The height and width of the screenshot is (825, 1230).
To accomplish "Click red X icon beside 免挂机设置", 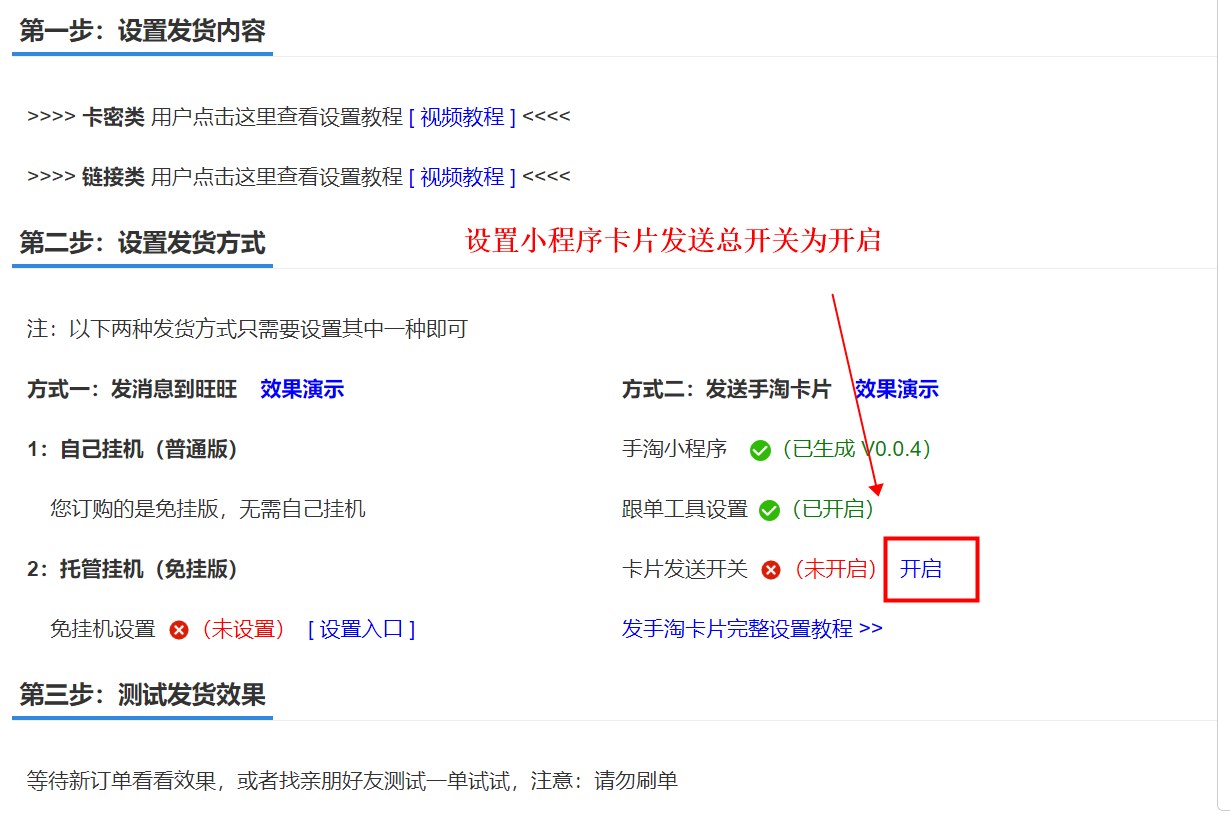I will (179, 630).
